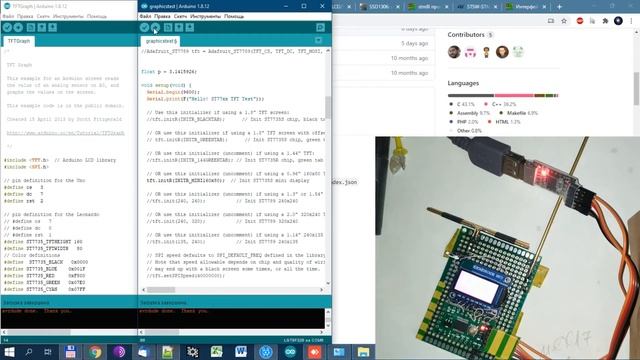Click Save sketch icon in TFTGraph window
The height and width of the screenshot is (360, 640).
click(x=53, y=27)
